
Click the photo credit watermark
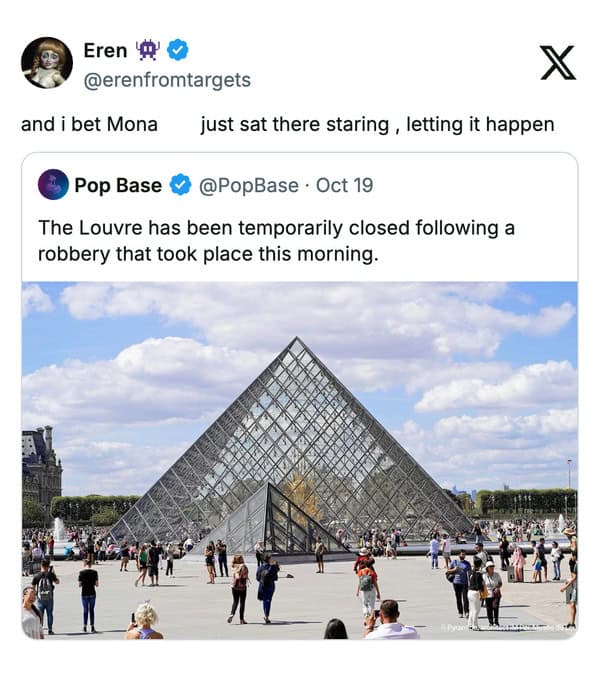click(508, 628)
